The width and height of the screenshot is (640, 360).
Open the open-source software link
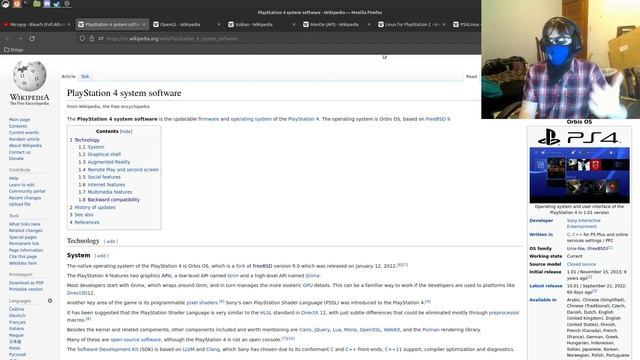(x=136, y=340)
